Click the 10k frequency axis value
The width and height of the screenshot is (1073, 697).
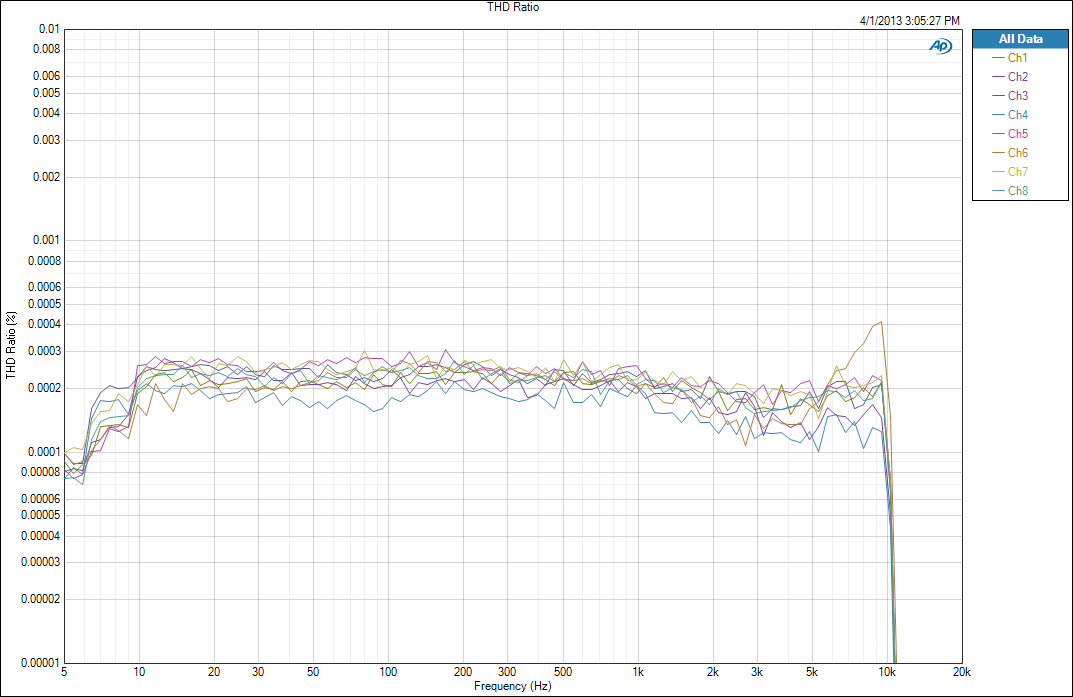887,672
